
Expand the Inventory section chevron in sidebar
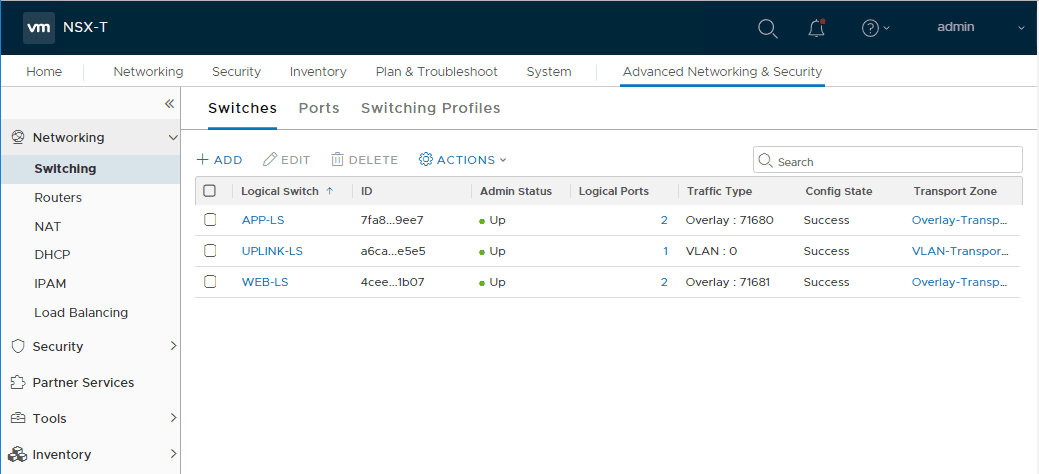coord(174,454)
